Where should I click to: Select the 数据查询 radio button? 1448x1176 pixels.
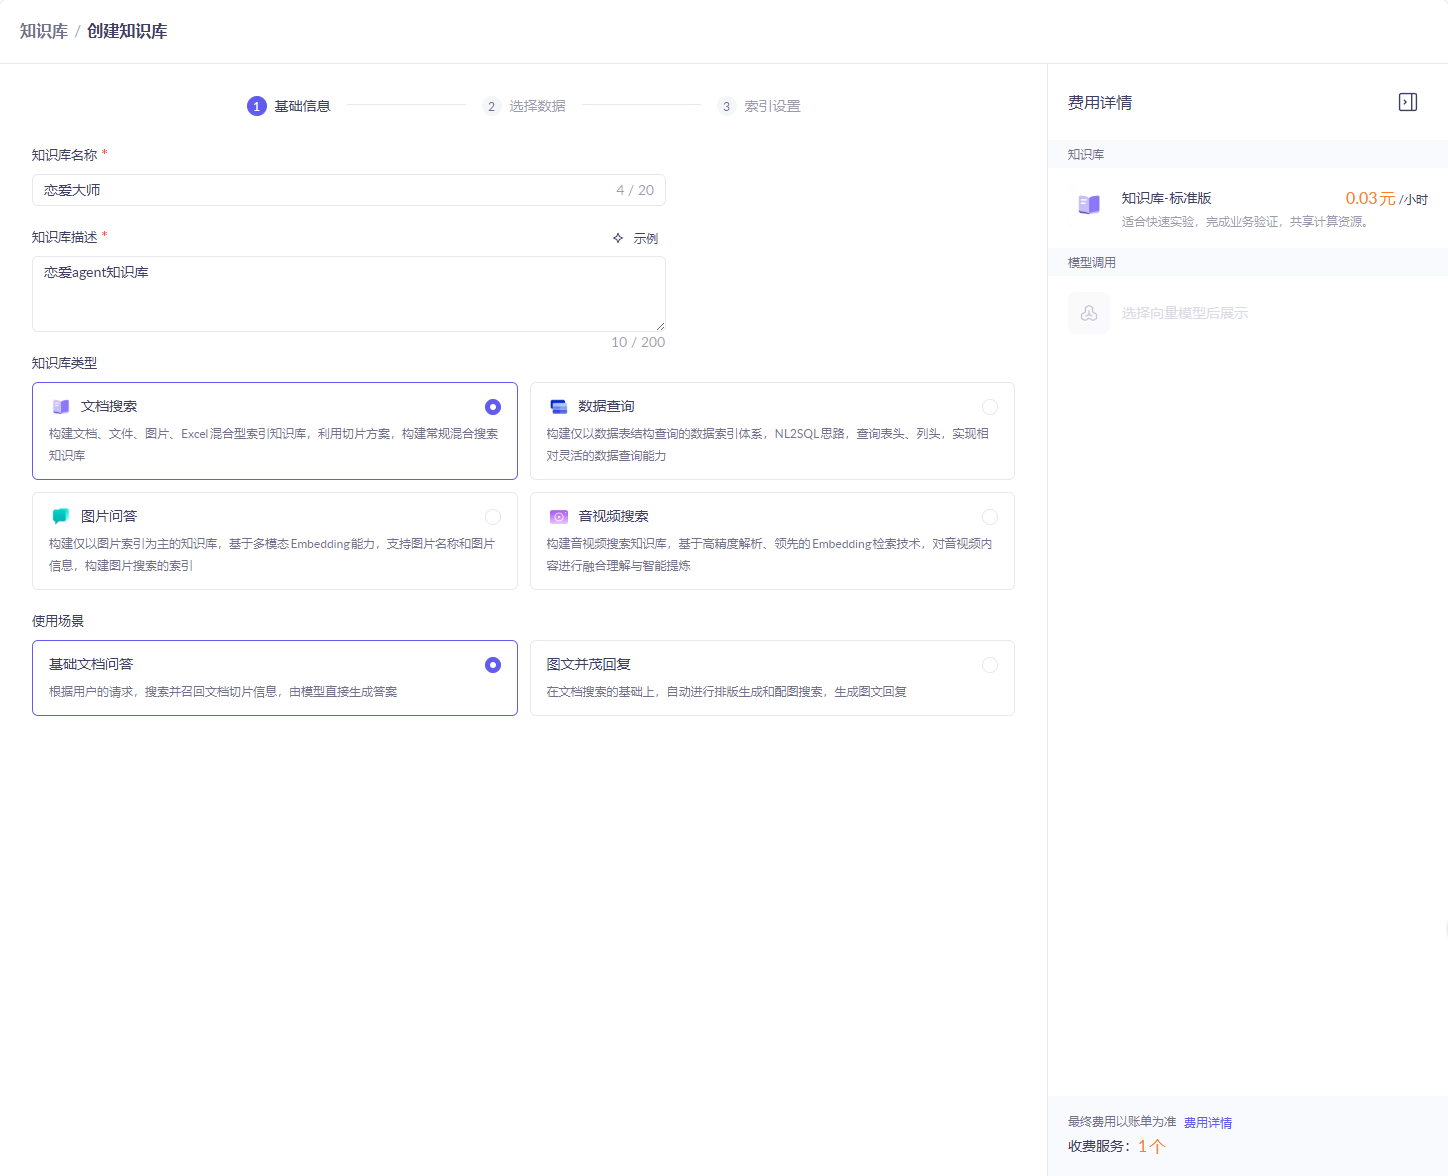pos(989,407)
